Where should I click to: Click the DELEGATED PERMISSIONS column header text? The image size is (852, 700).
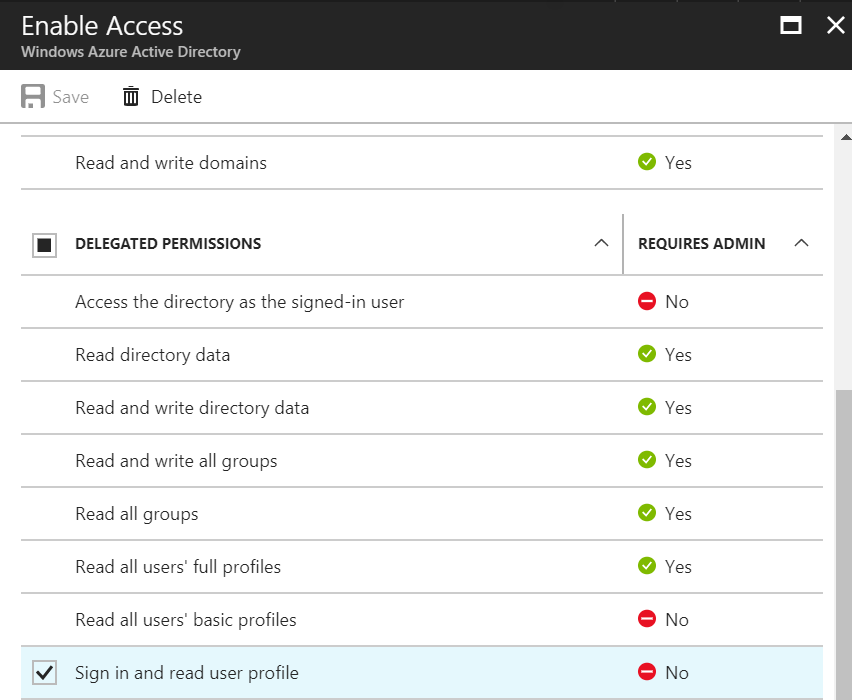[x=168, y=243]
